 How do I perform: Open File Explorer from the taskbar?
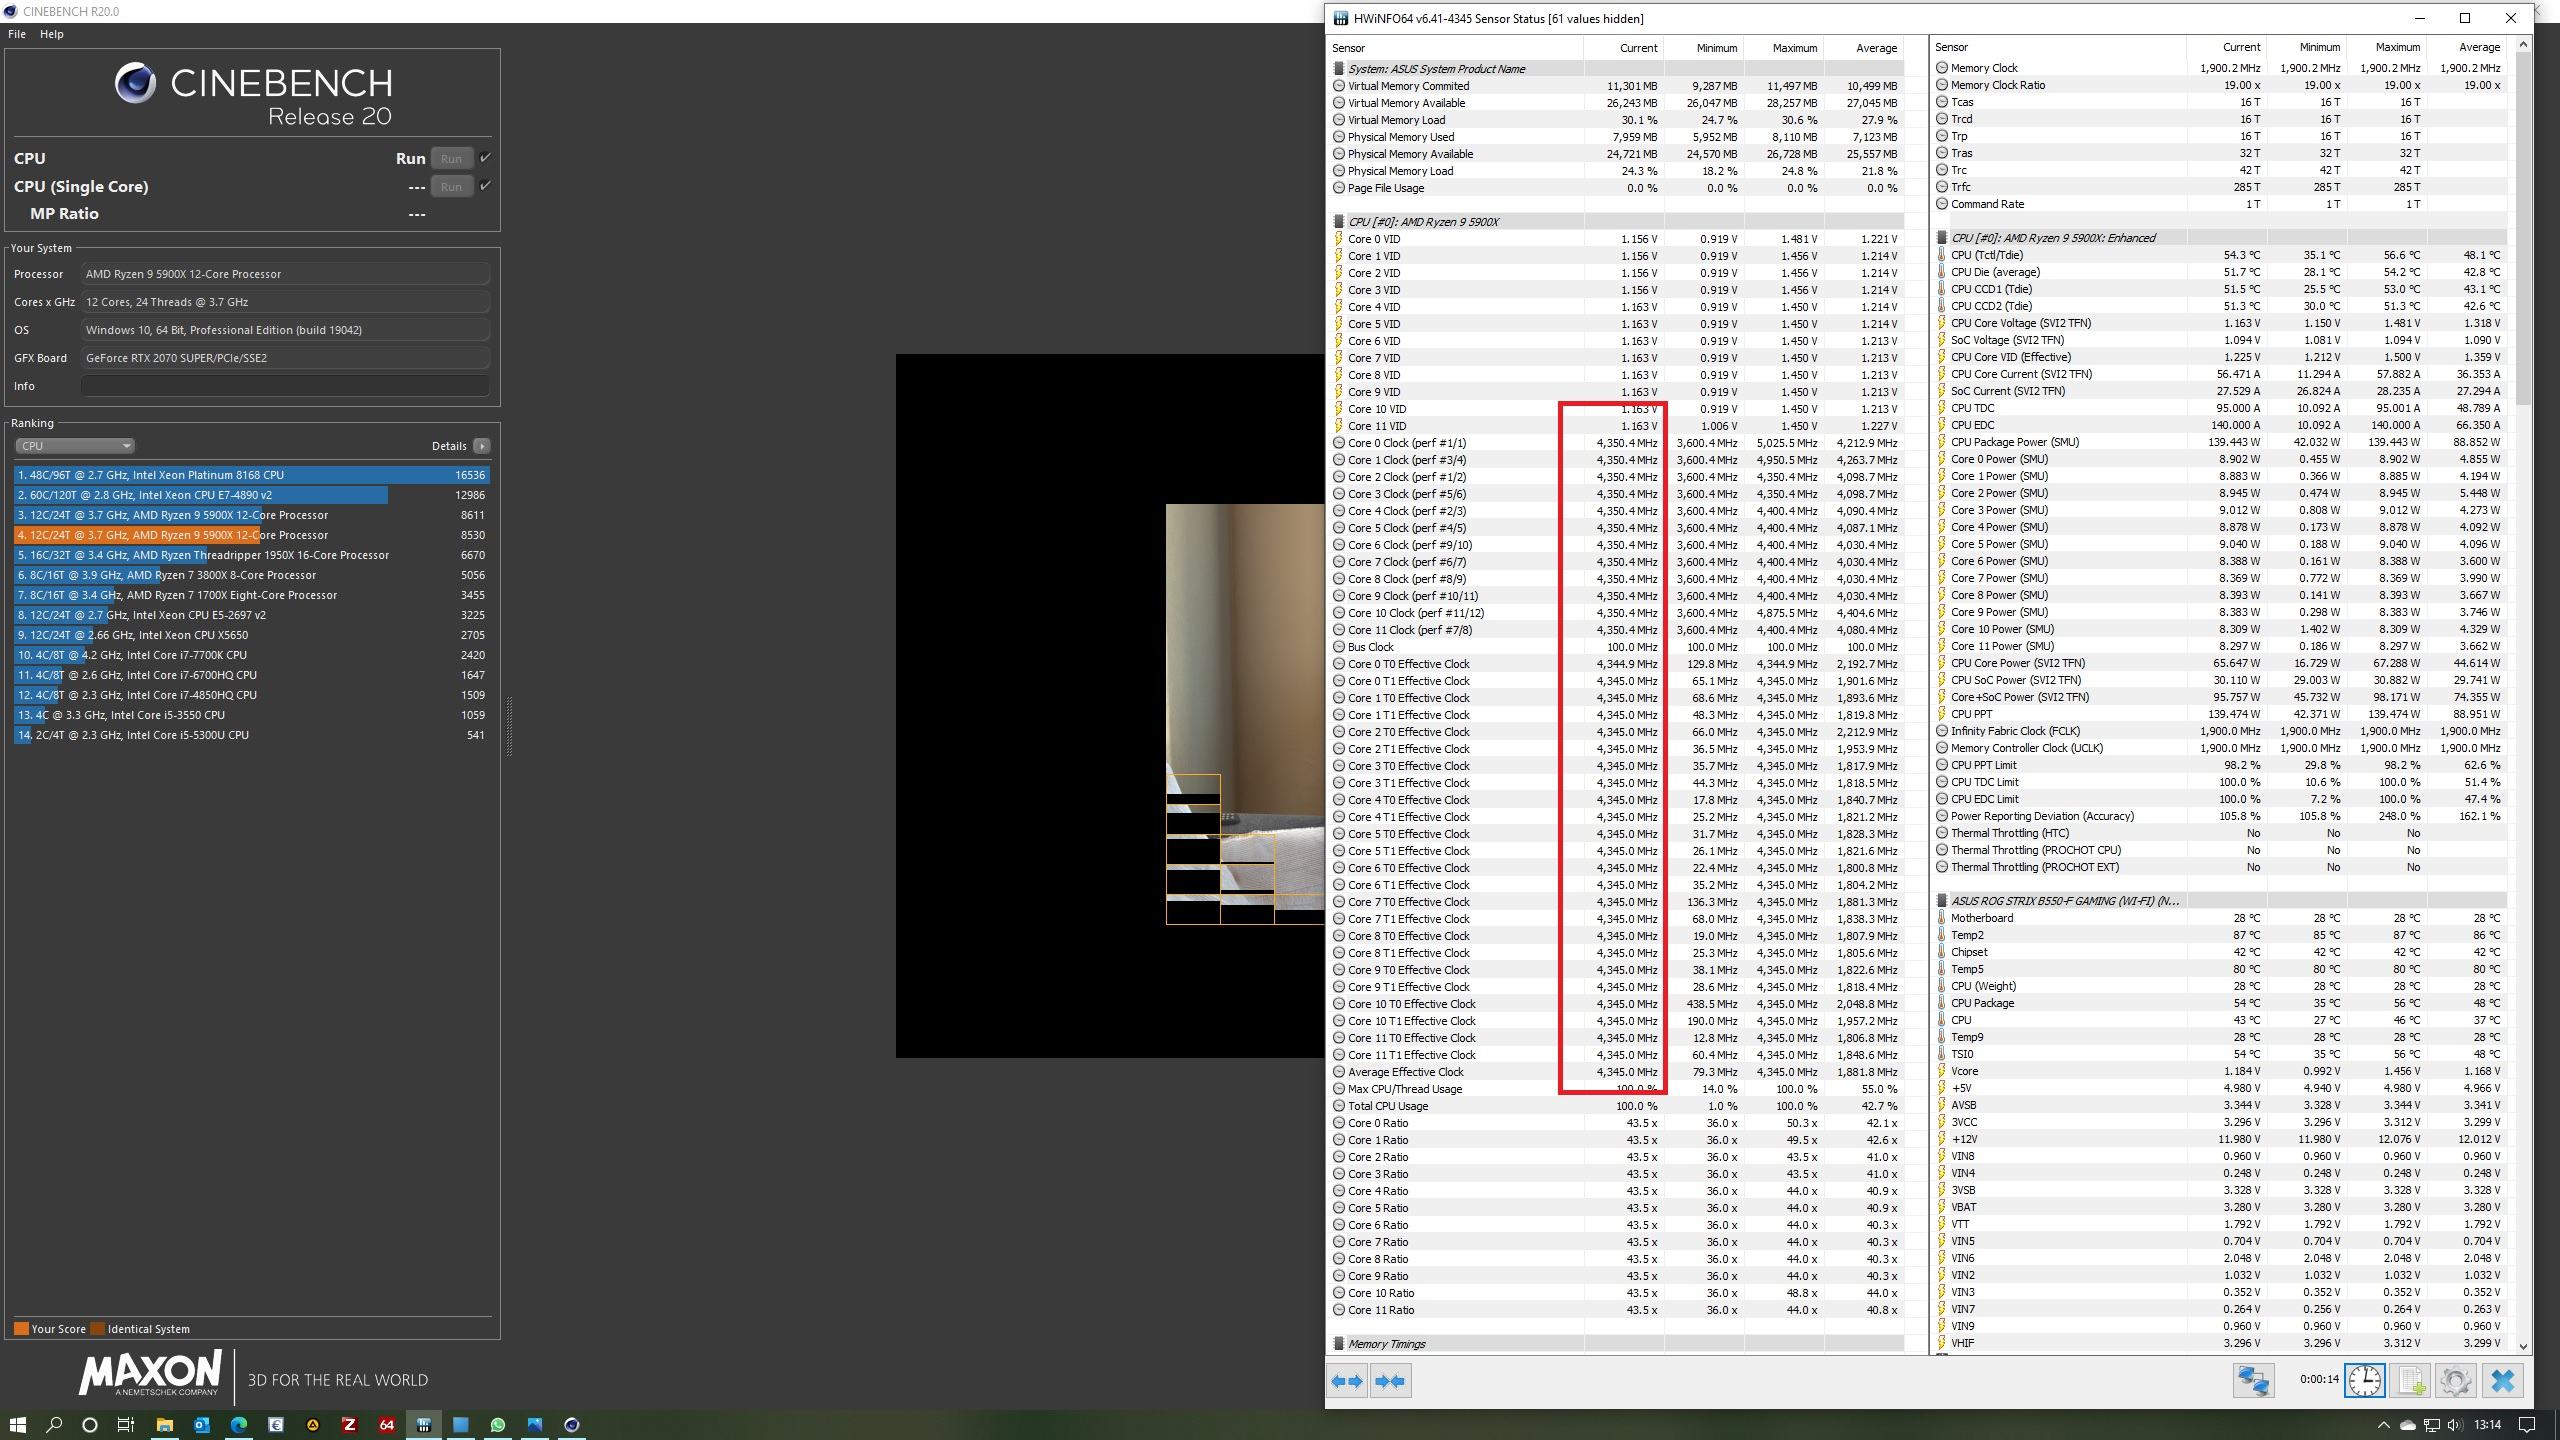pos(164,1425)
